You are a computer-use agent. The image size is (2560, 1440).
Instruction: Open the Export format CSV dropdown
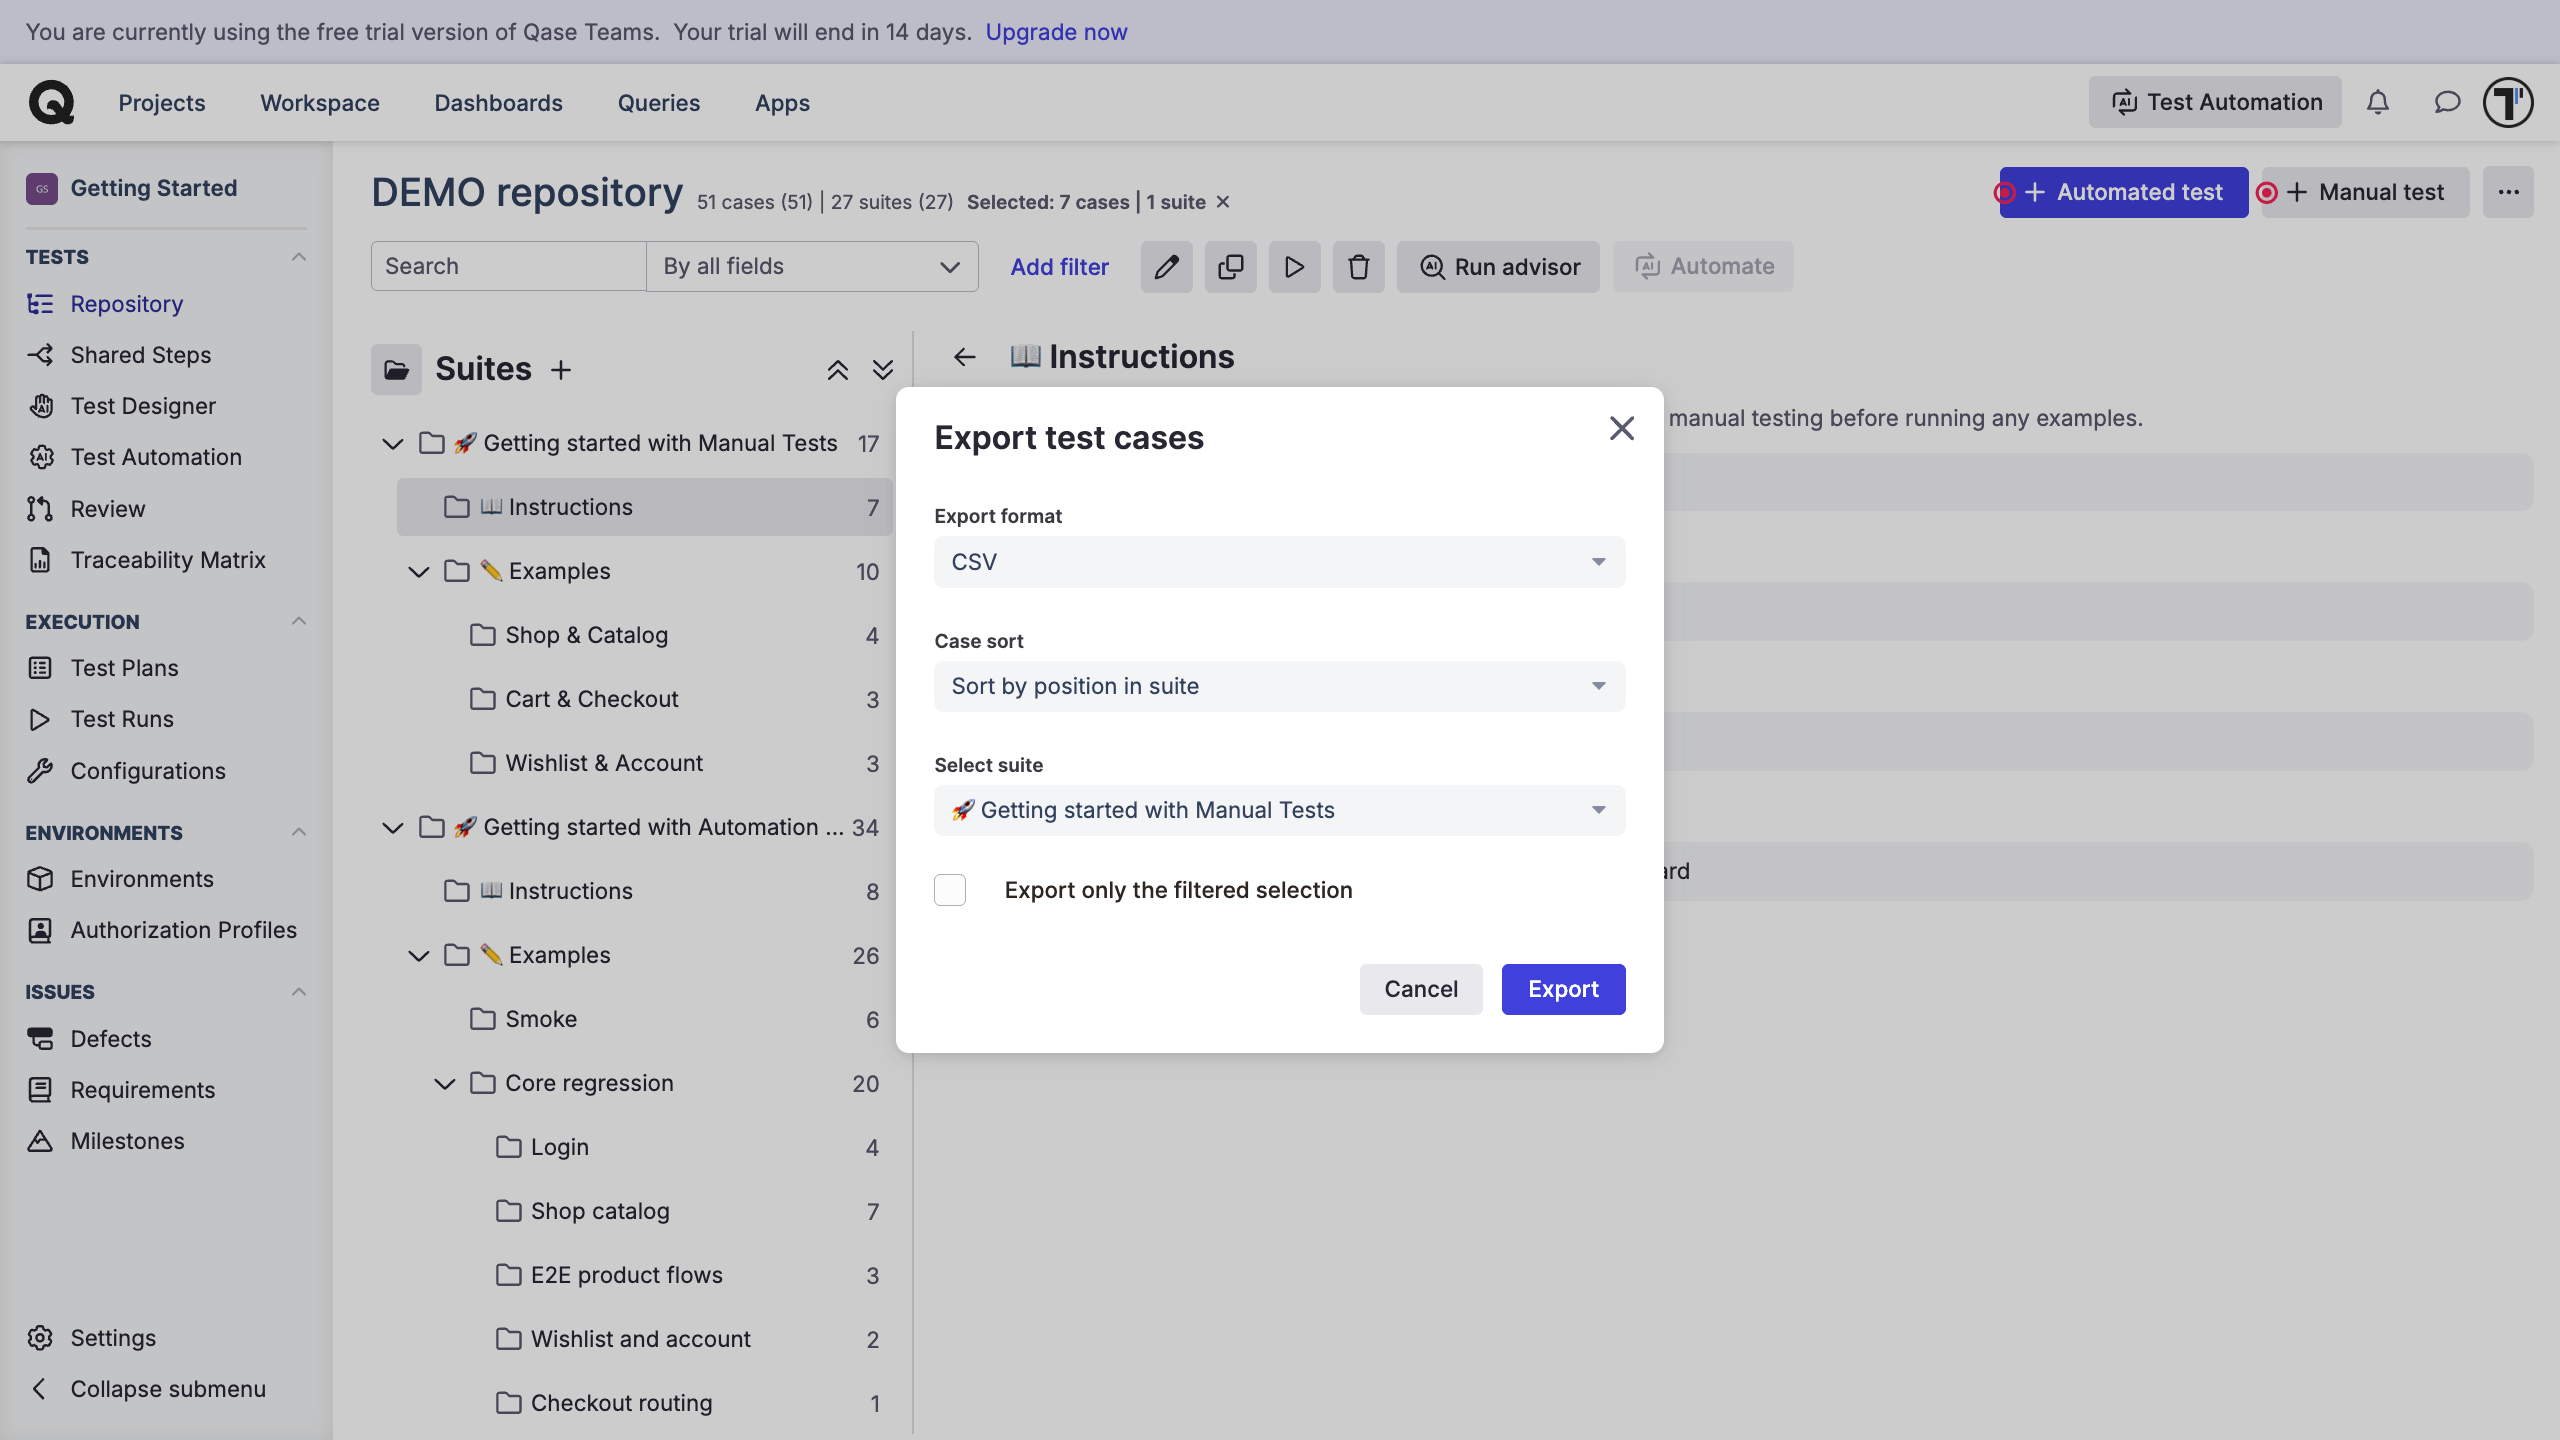(x=1279, y=562)
